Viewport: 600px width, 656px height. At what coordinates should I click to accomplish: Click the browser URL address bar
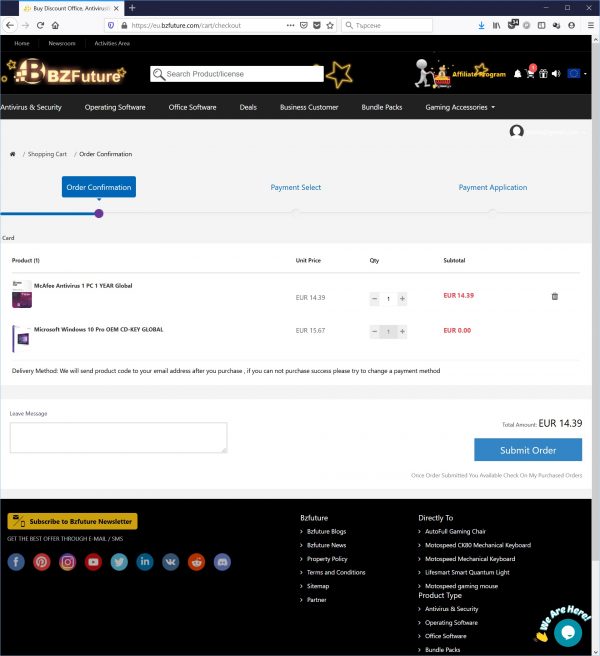[x=206, y=25]
